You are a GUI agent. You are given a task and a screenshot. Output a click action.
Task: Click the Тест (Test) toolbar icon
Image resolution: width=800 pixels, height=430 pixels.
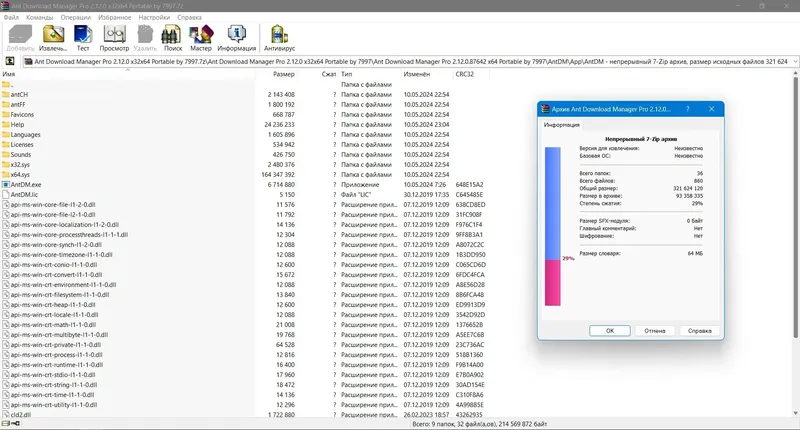[x=83, y=34]
